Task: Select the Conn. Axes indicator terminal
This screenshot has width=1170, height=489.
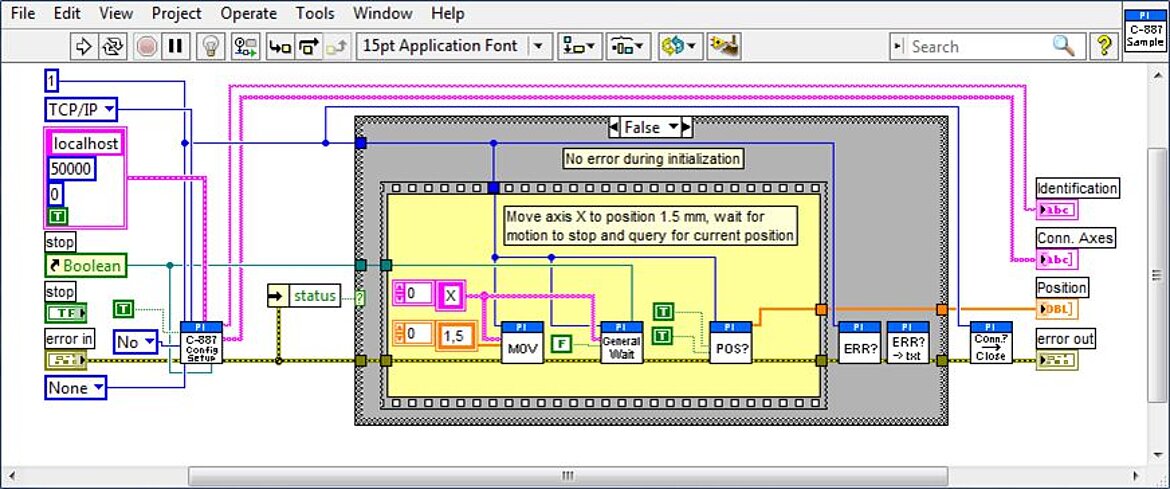Action: click(x=1057, y=259)
